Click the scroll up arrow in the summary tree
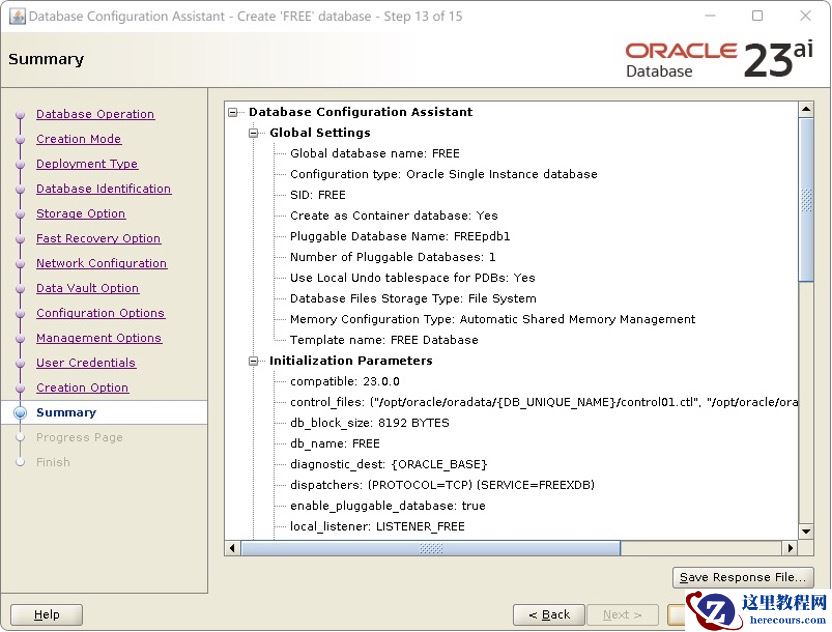The image size is (832, 632). 806,109
